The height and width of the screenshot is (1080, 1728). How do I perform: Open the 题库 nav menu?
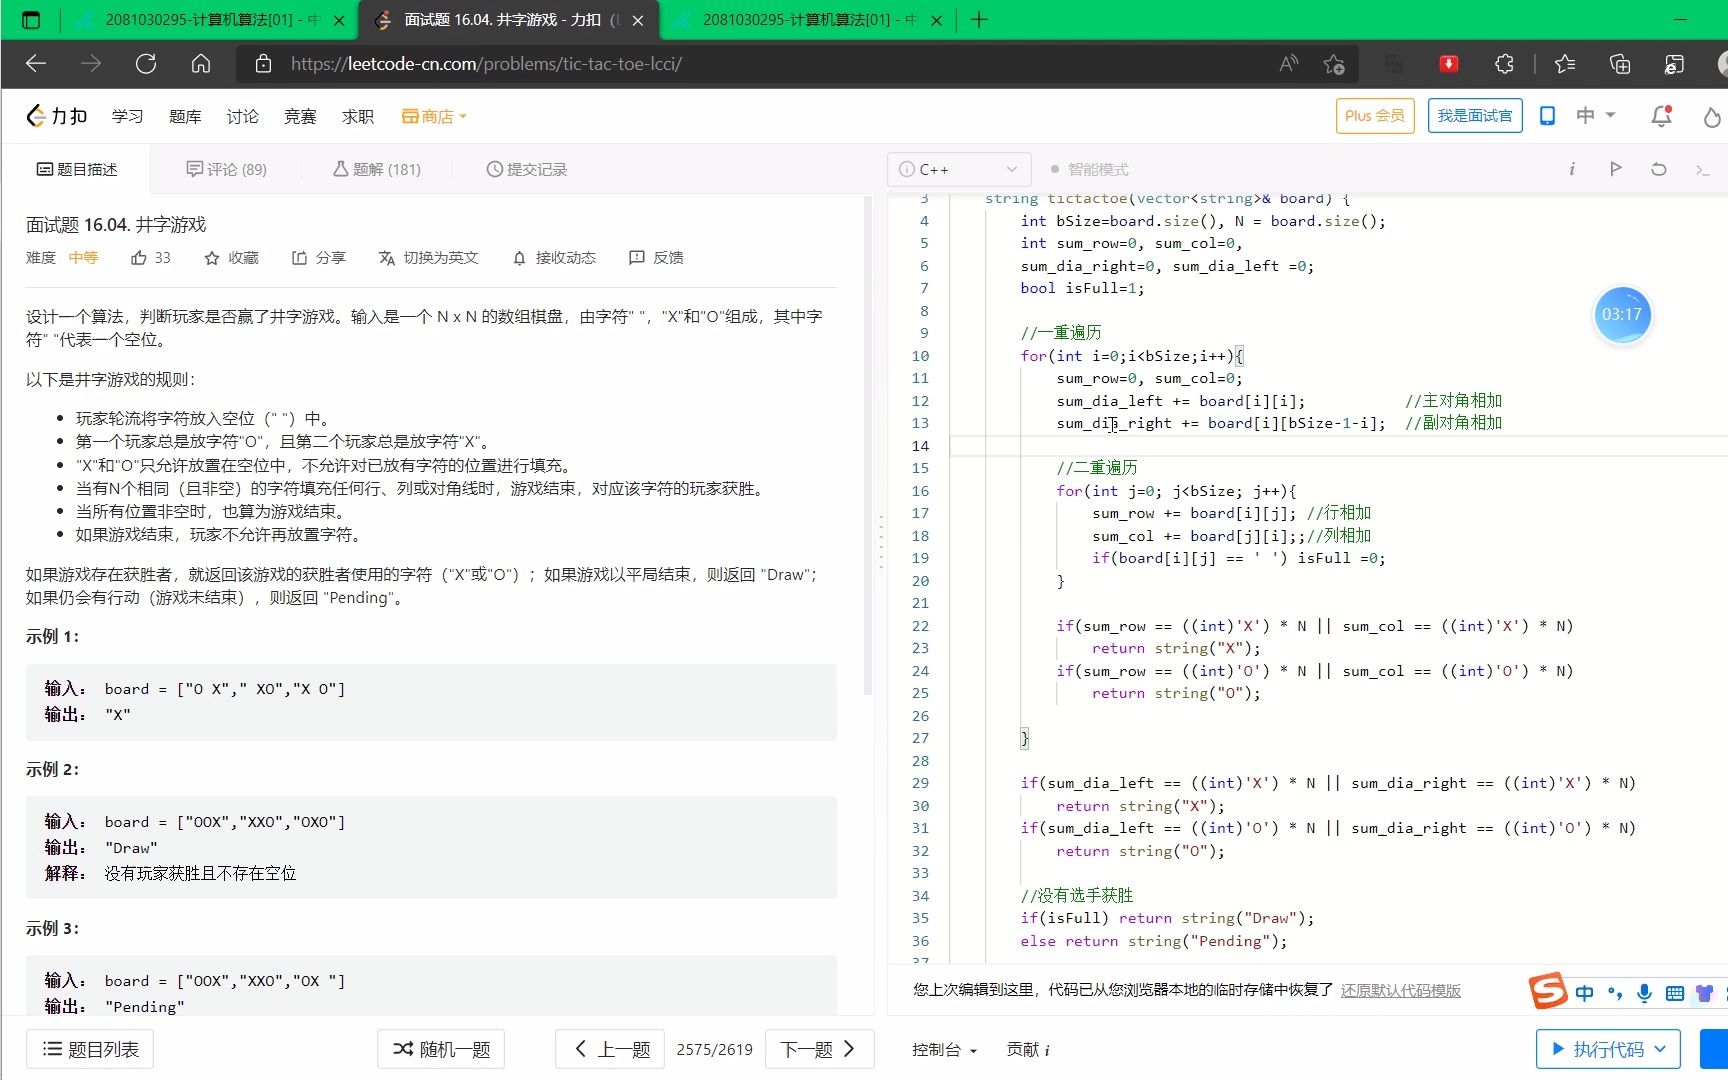coord(185,117)
